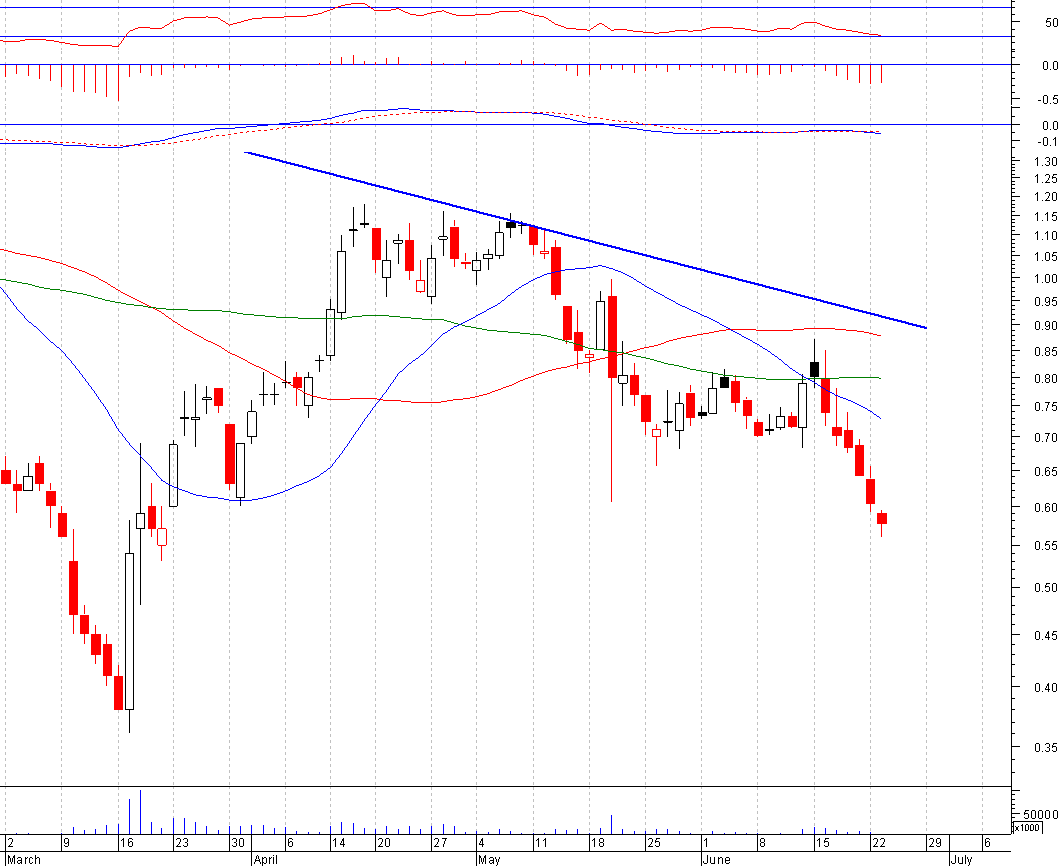Select the 1 date label in June
Screen dimensions: 1062x866
coord(706,843)
